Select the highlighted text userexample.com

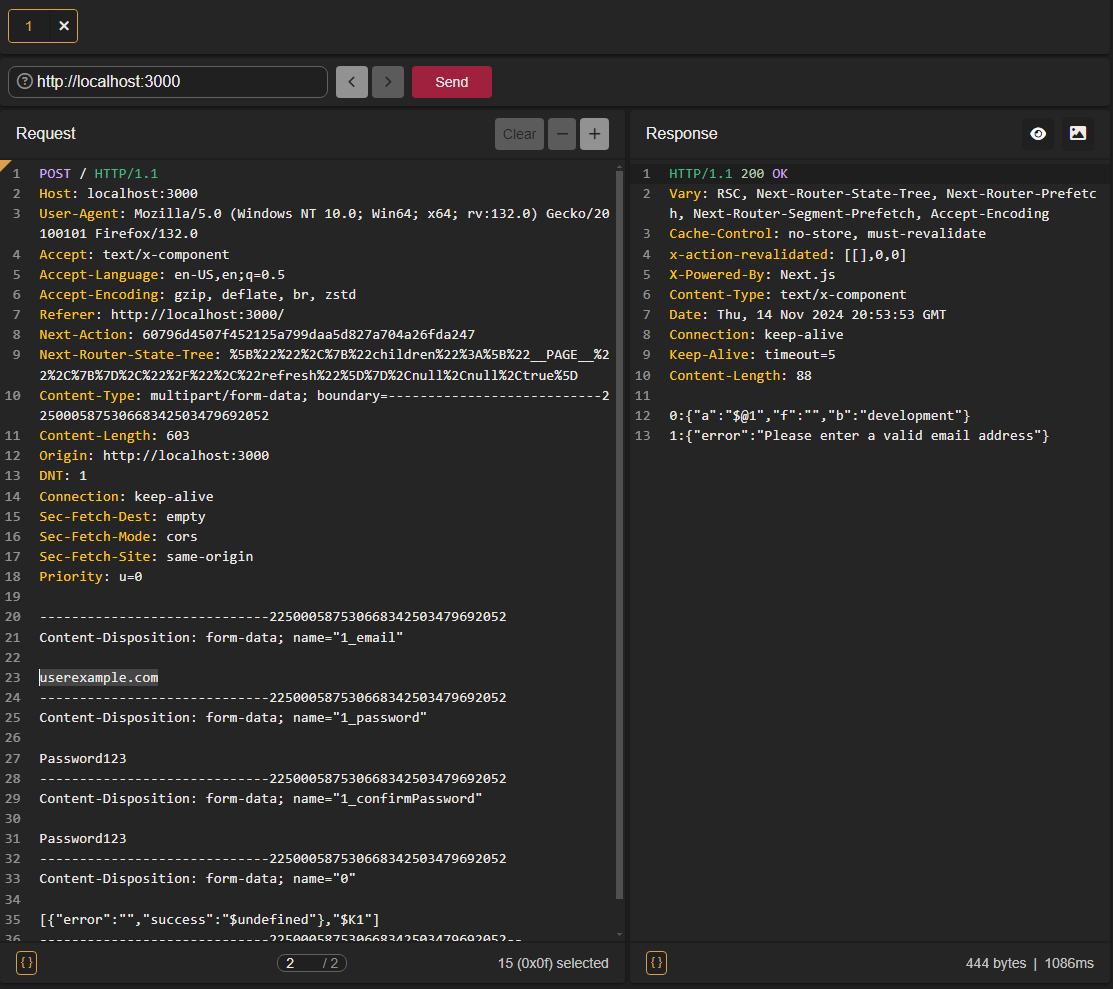tap(98, 677)
